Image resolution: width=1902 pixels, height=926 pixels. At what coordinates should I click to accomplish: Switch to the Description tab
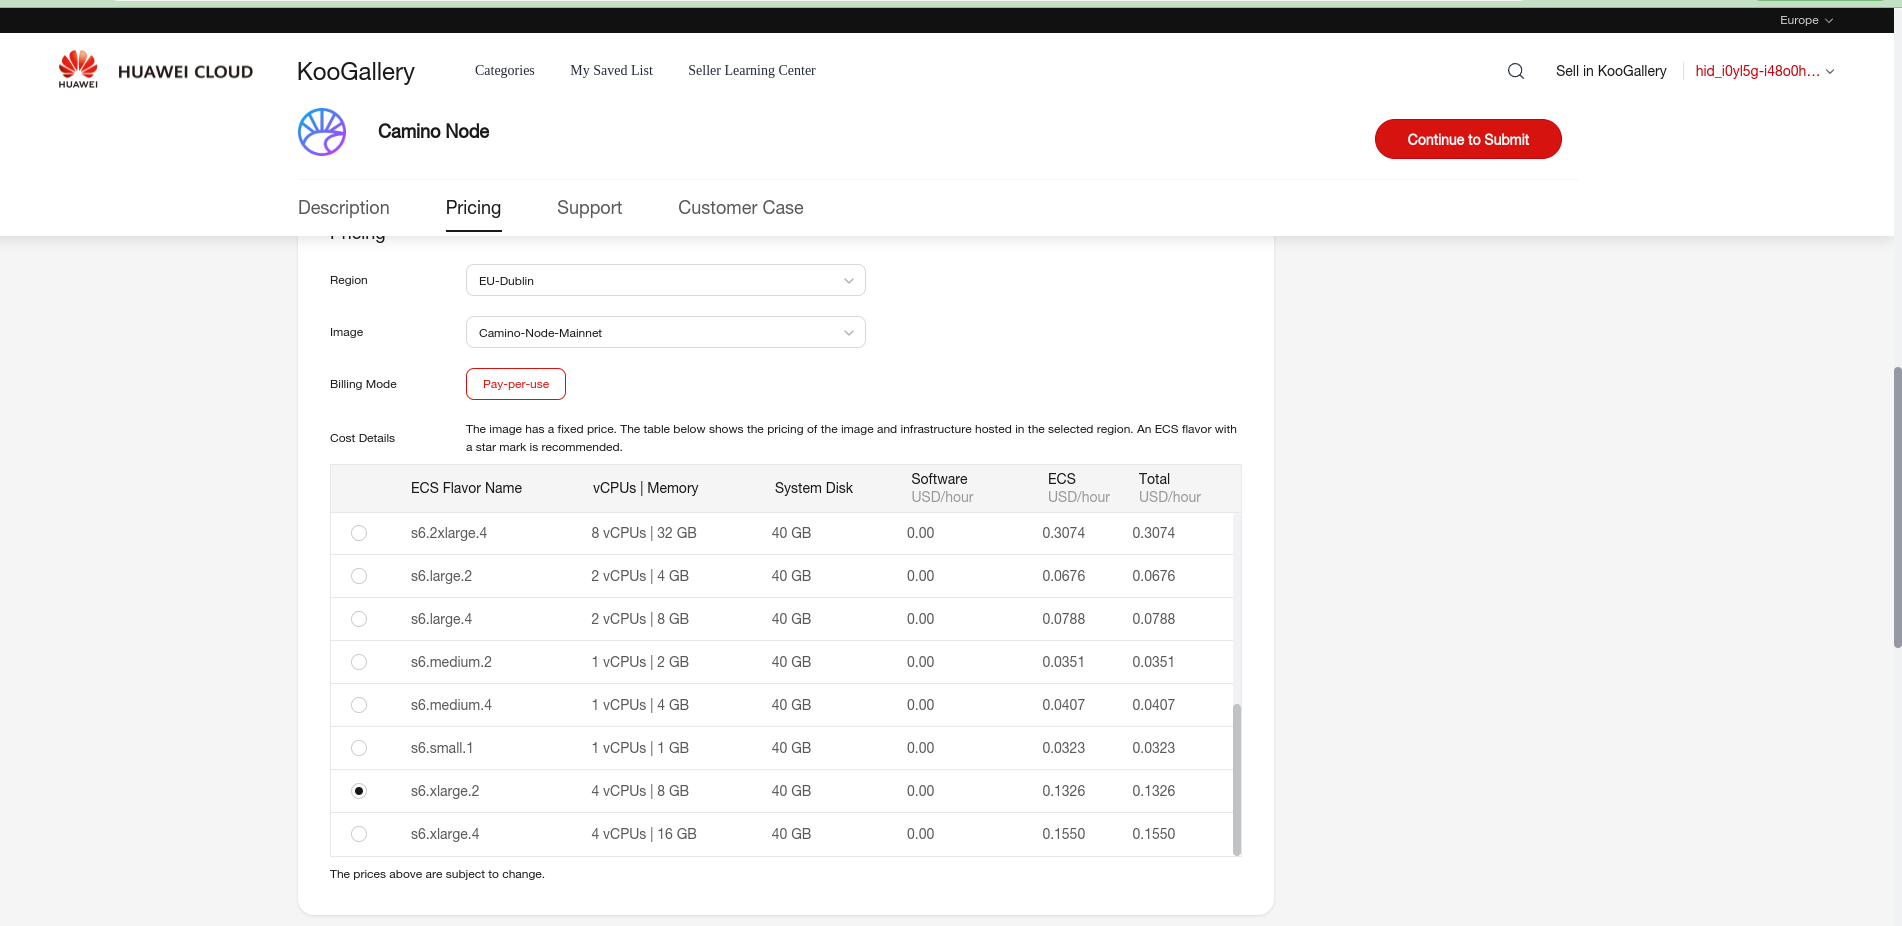pos(343,207)
